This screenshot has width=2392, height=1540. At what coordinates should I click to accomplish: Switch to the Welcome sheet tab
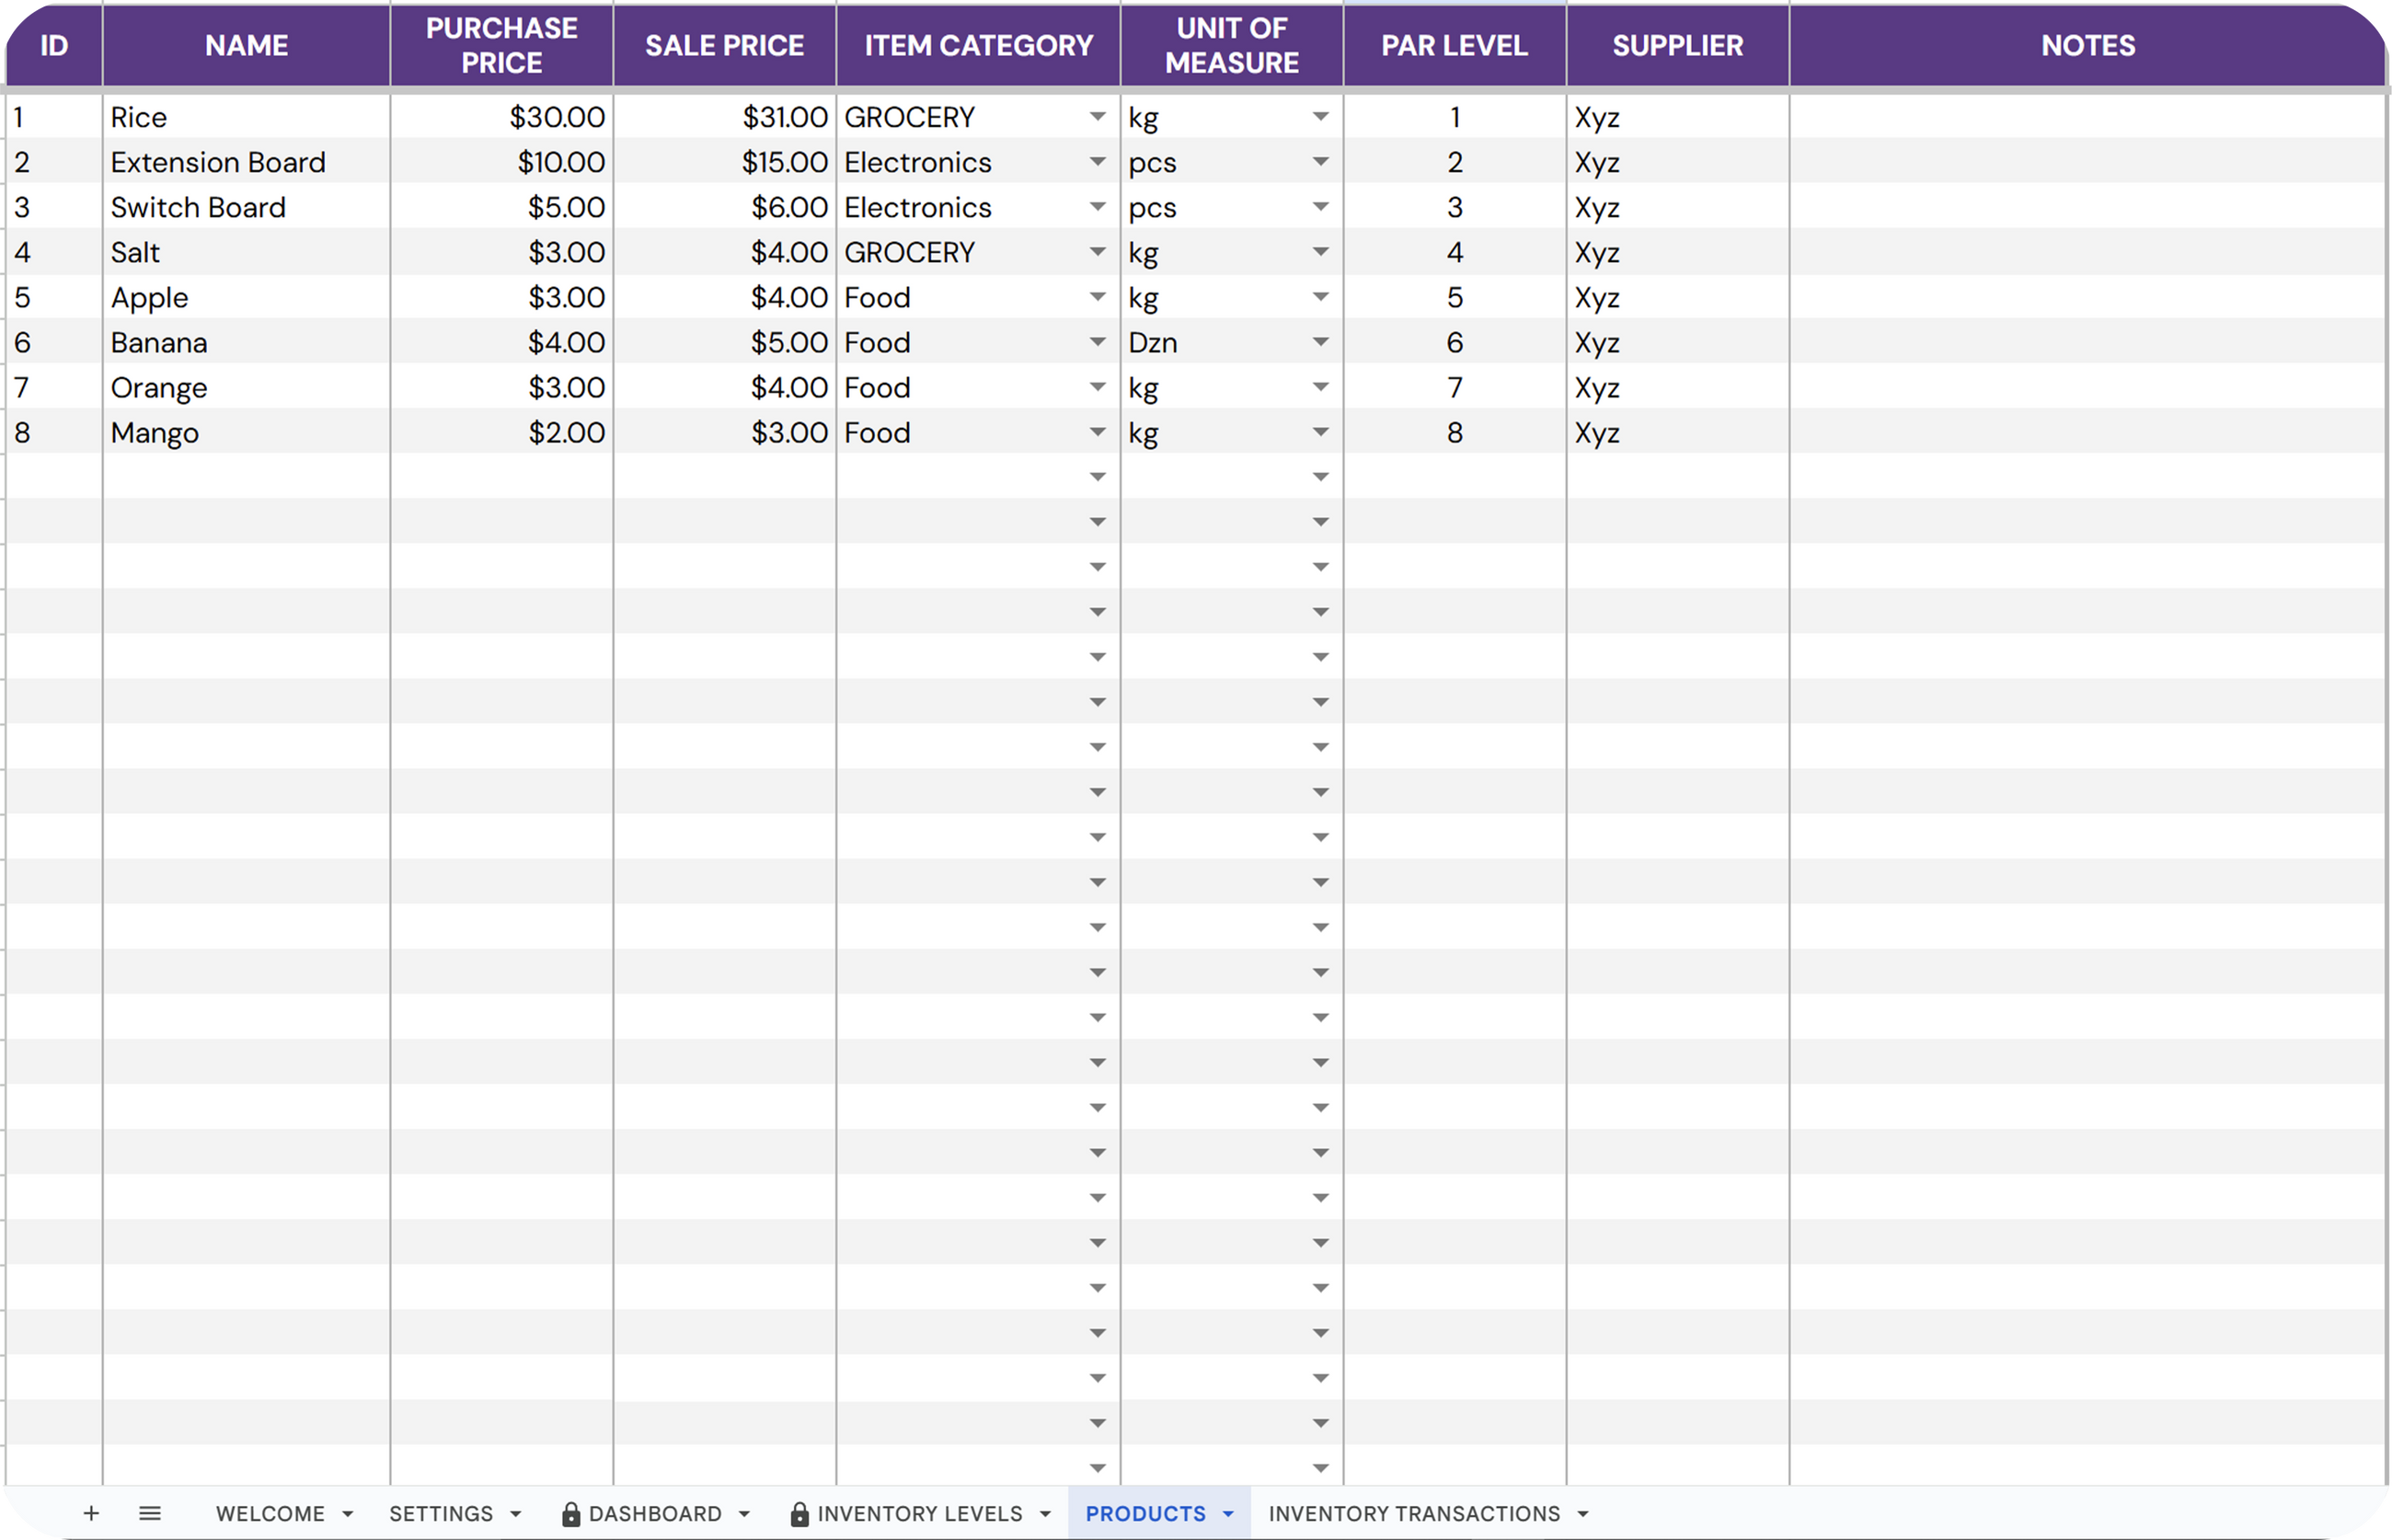[x=270, y=1514]
